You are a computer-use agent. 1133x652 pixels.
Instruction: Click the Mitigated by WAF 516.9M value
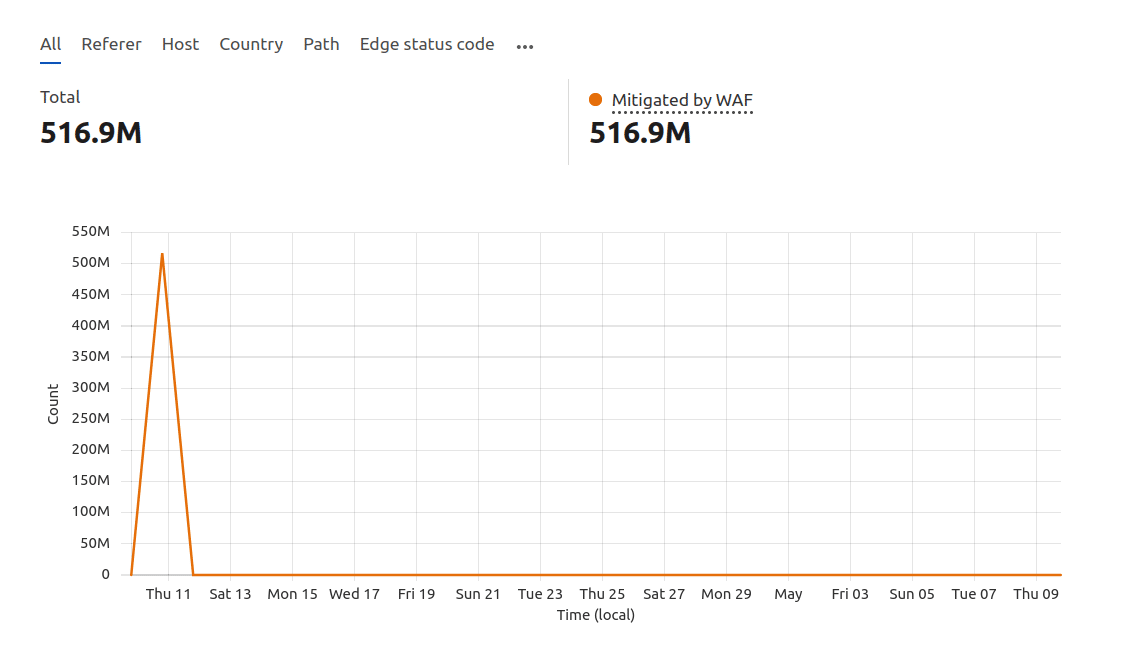click(639, 132)
